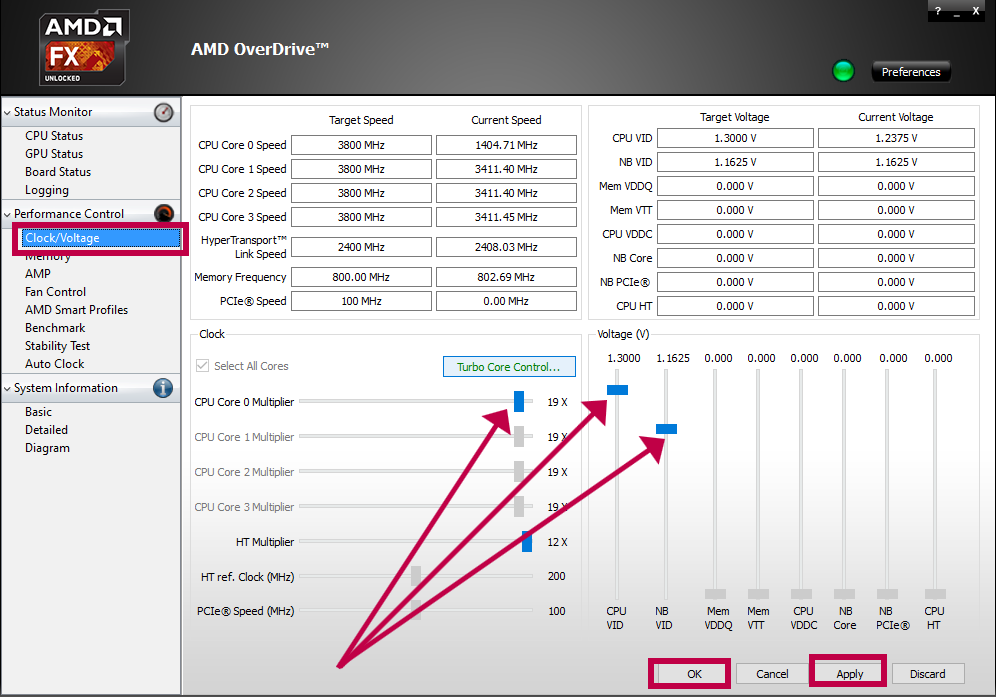The width and height of the screenshot is (996, 697).
Task: Click the CPU VID target voltage field
Action: click(736, 138)
